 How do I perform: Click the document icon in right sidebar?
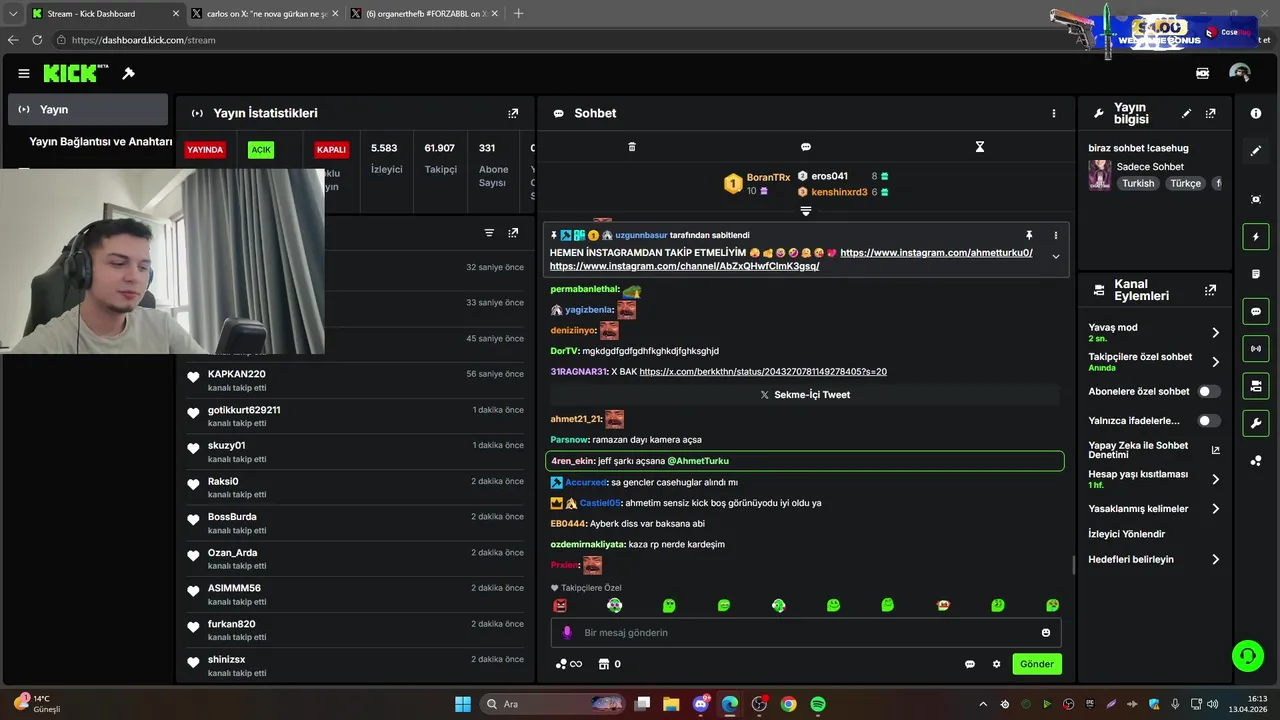(x=1256, y=274)
